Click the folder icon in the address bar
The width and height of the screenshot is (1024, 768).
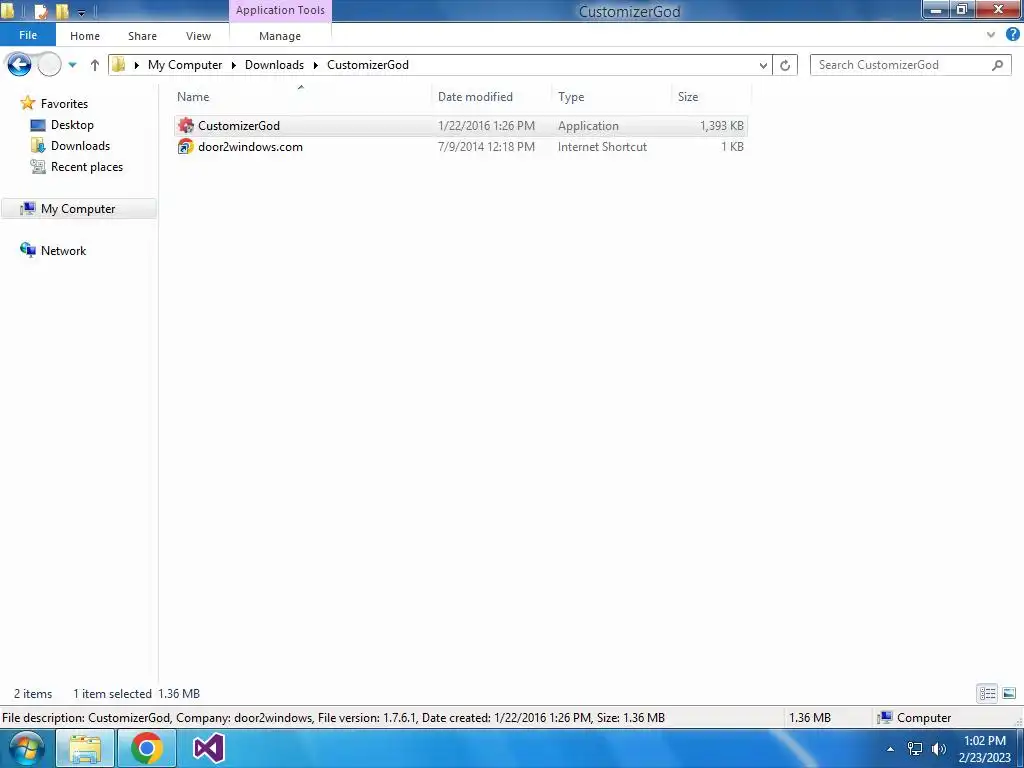[119, 65]
